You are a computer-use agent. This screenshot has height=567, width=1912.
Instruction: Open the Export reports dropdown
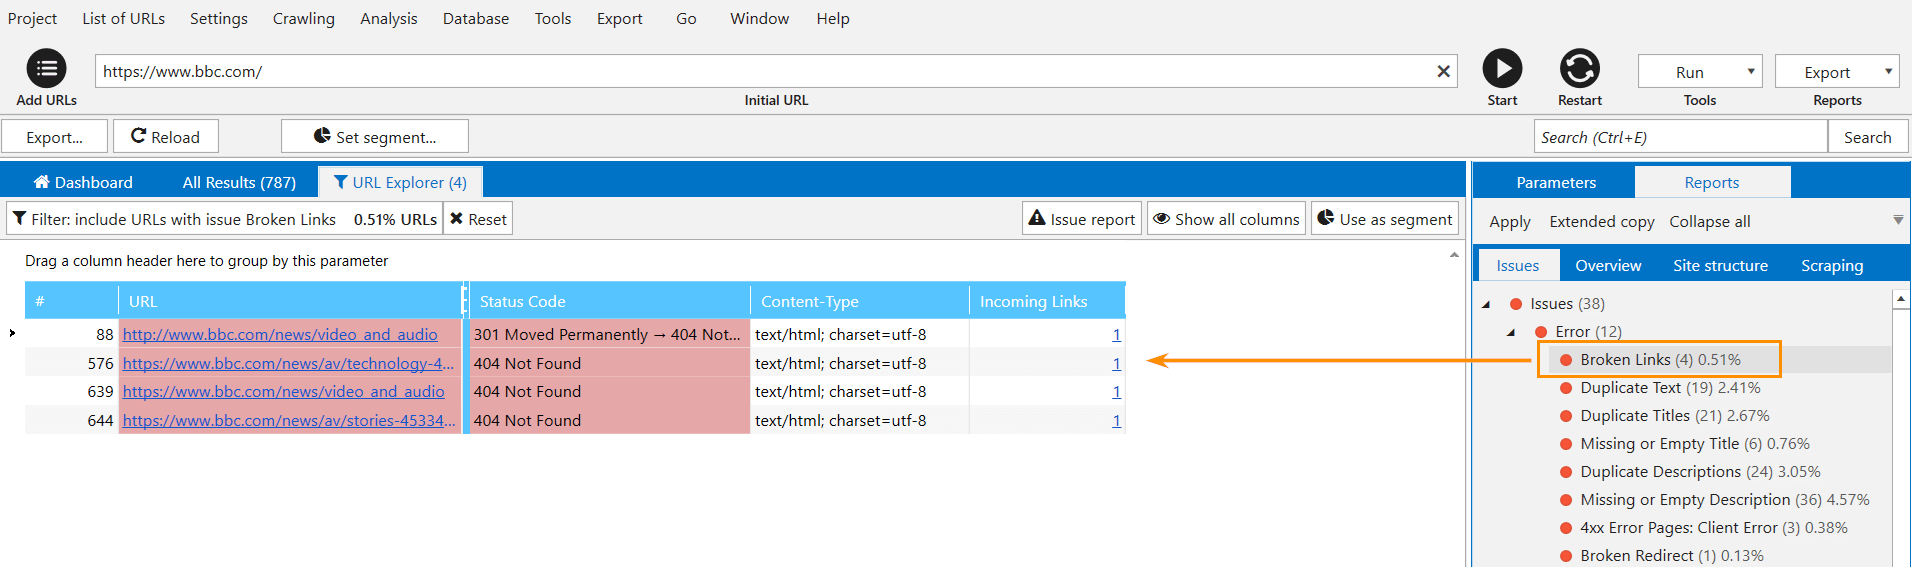(1837, 72)
